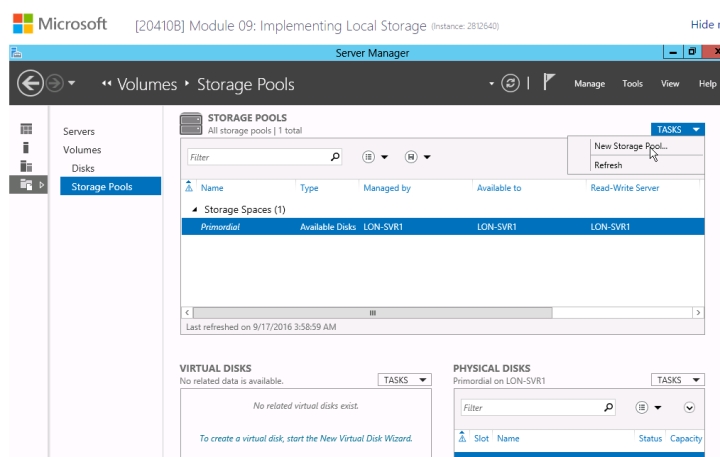This screenshot has height=457, width=720.
Task: Click the back navigation arrow
Action: pyautogui.click(x=31, y=84)
